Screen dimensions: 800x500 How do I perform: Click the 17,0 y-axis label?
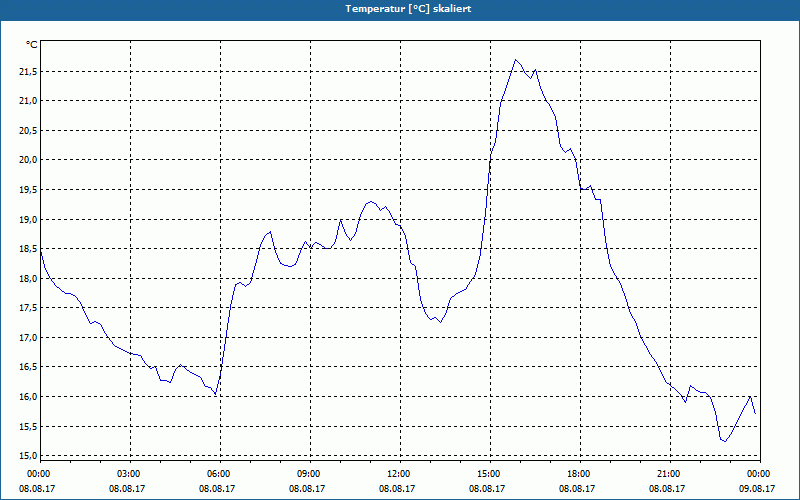28,338
